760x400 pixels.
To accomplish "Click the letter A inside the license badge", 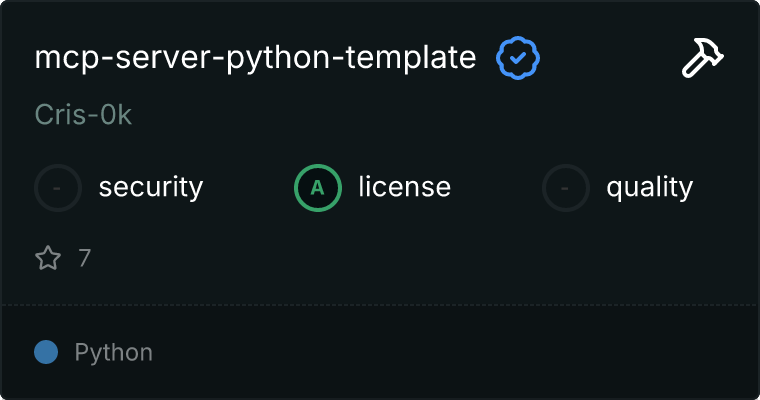I will 318,187.
